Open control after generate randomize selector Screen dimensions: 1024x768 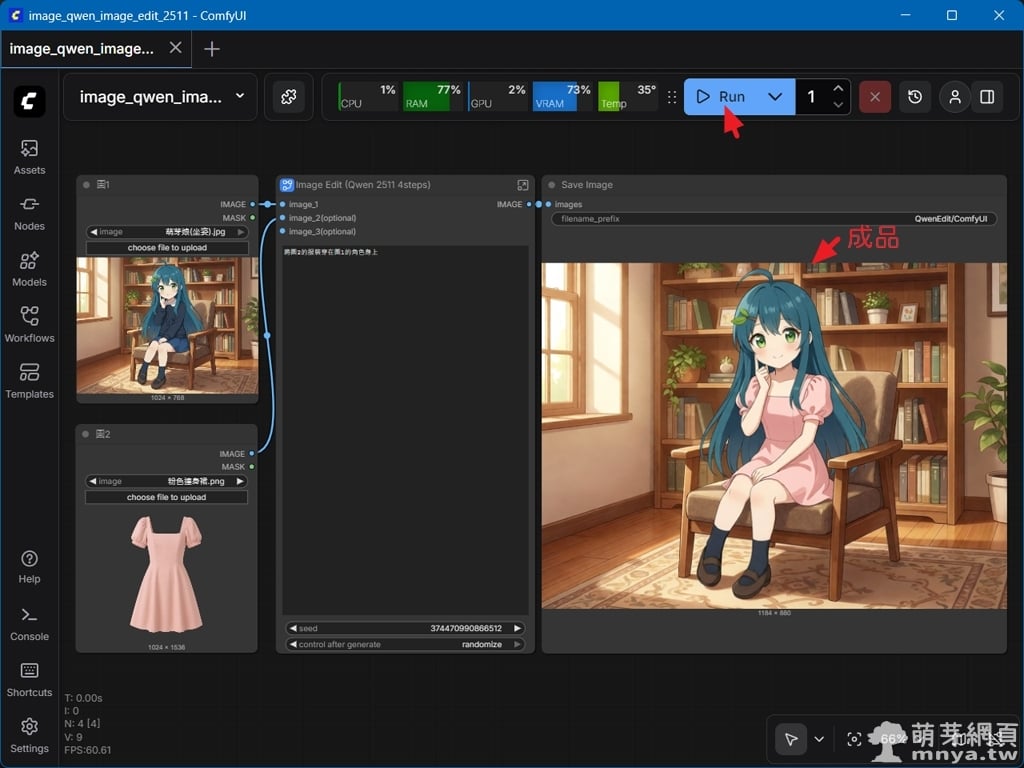[x=405, y=645]
